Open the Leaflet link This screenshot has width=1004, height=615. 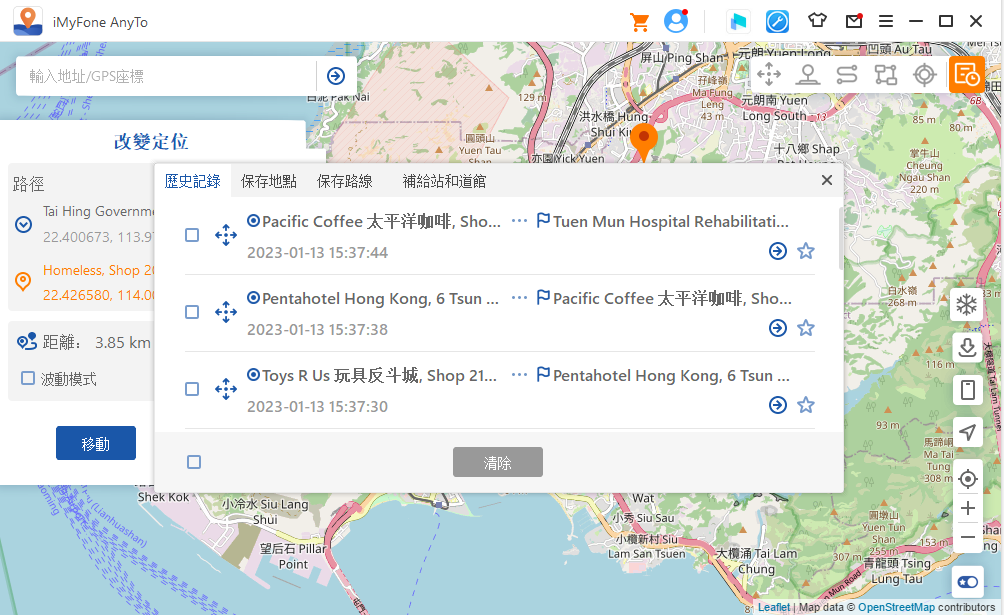(x=773, y=607)
